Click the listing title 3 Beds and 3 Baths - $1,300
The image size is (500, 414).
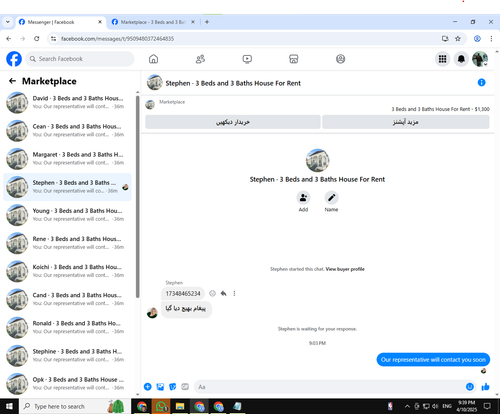[440, 109]
